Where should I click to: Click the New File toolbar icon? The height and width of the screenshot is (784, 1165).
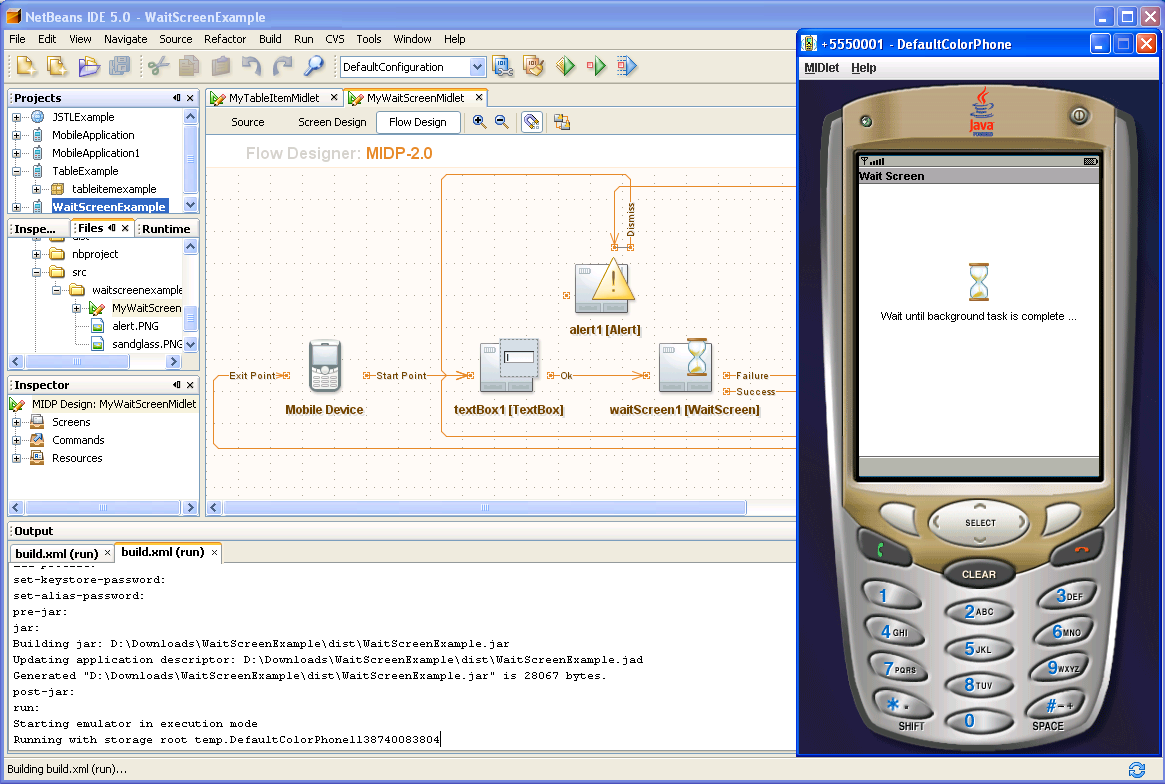57,67
